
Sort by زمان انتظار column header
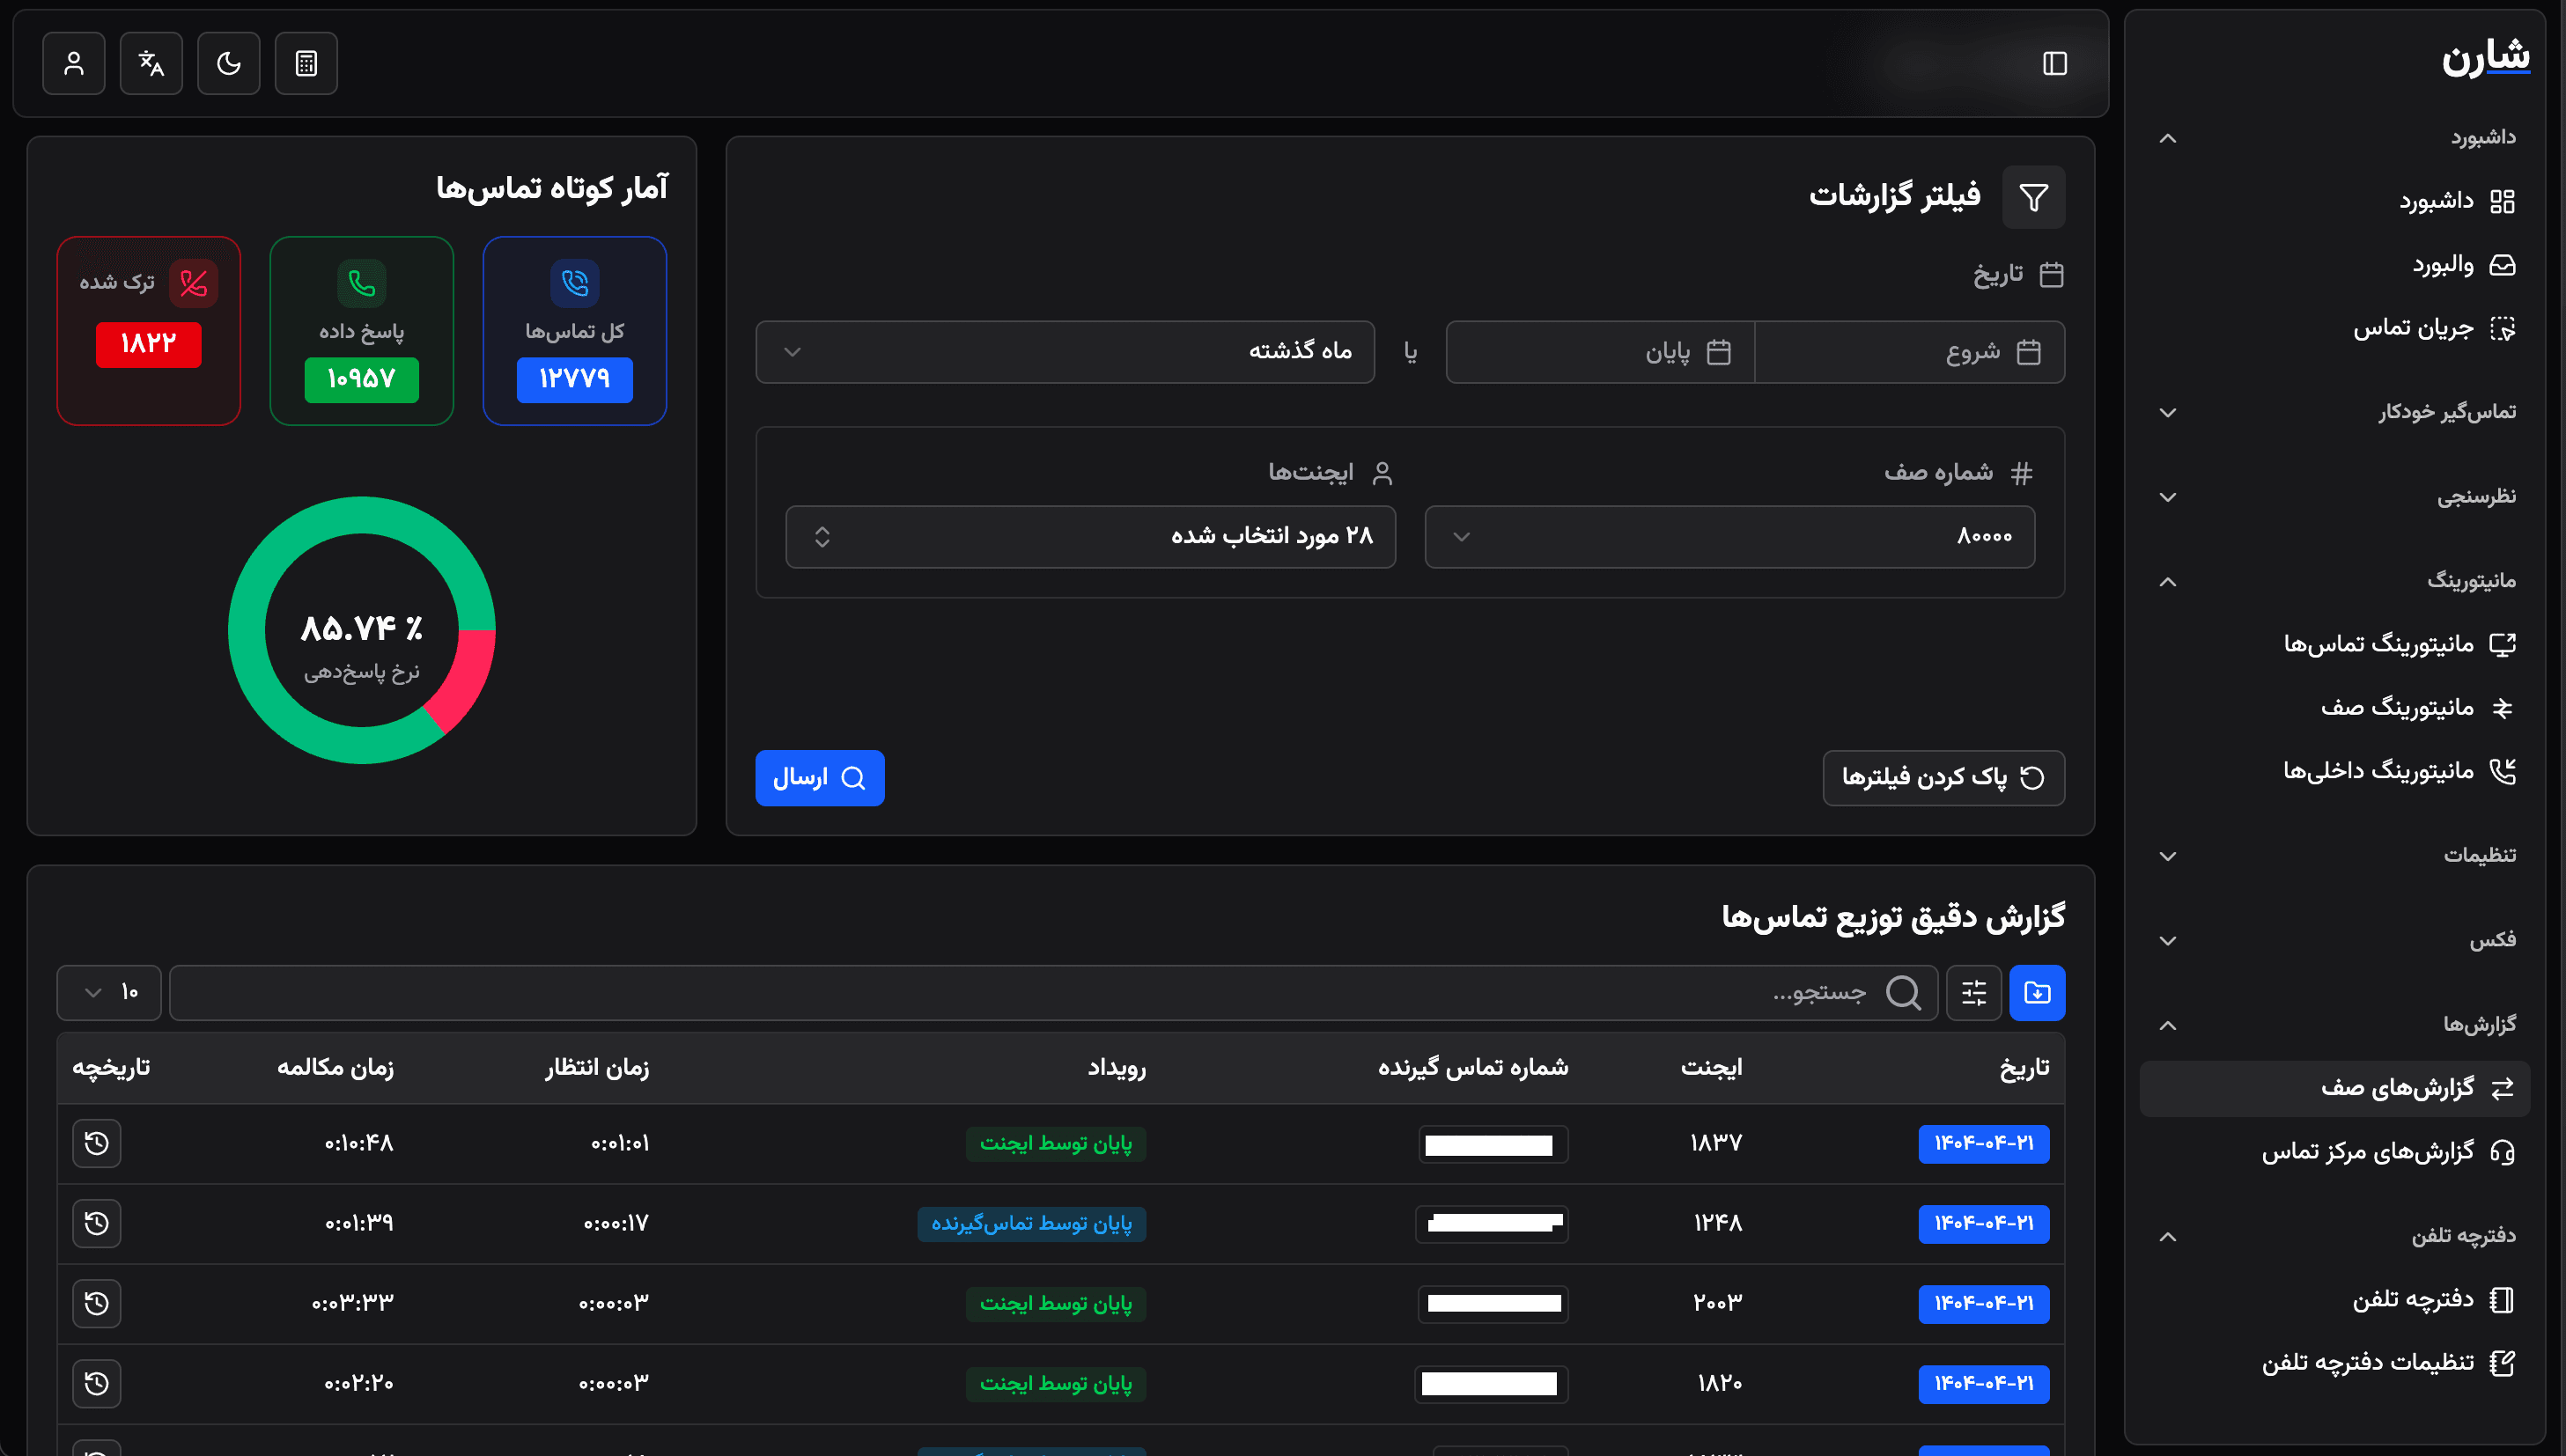tap(597, 1069)
